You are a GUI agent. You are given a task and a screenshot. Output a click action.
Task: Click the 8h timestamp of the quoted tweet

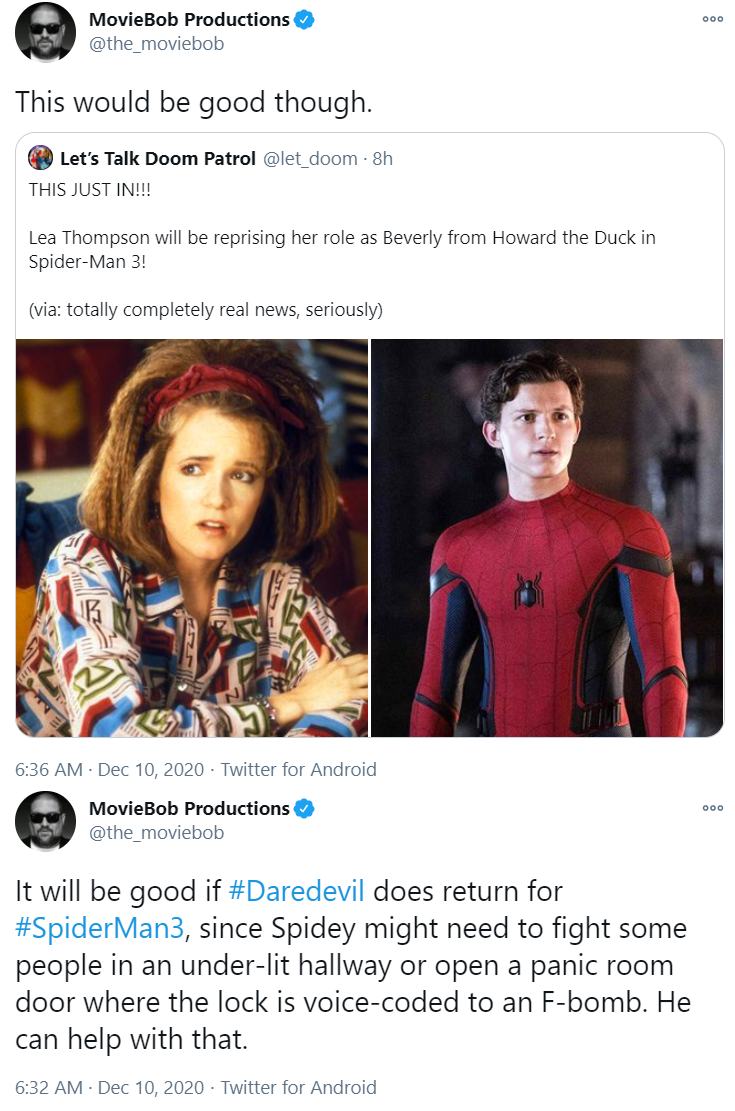(x=383, y=158)
